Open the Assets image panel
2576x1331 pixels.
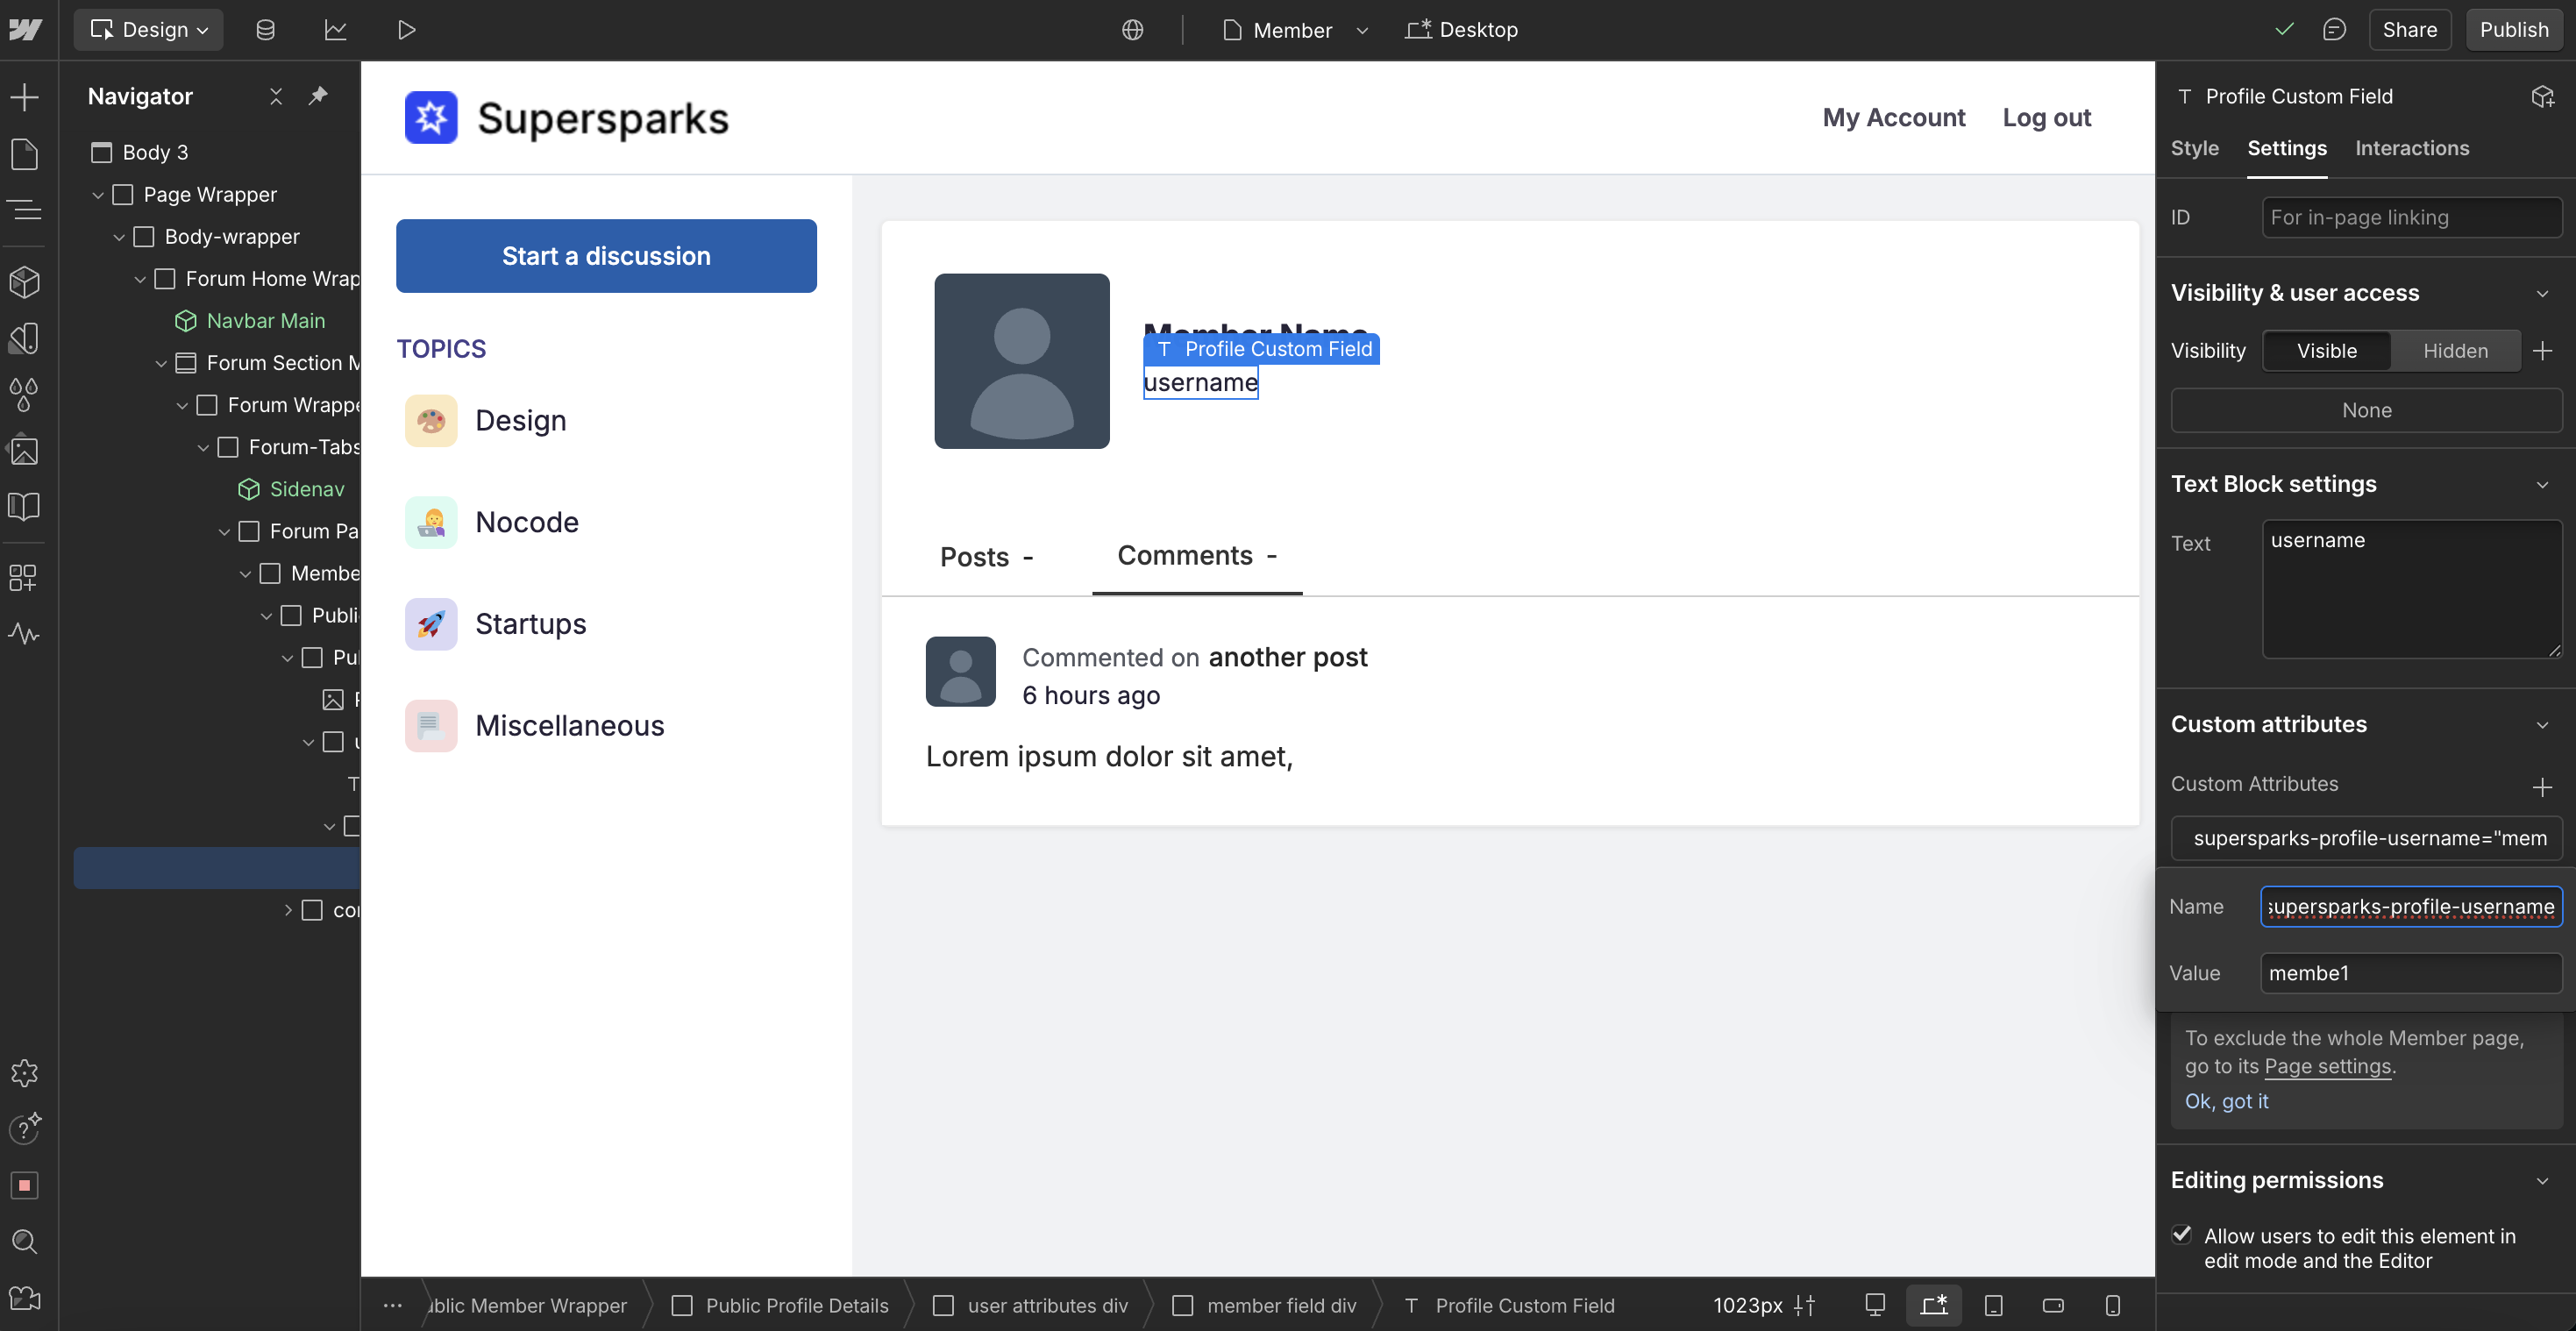(24, 451)
